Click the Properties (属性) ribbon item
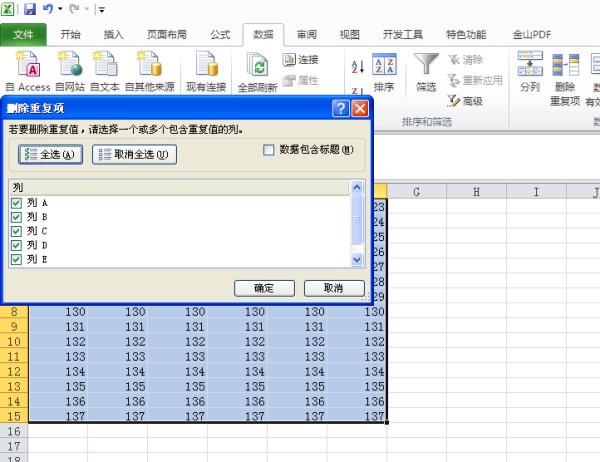600x462 pixels. coord(300,80)
